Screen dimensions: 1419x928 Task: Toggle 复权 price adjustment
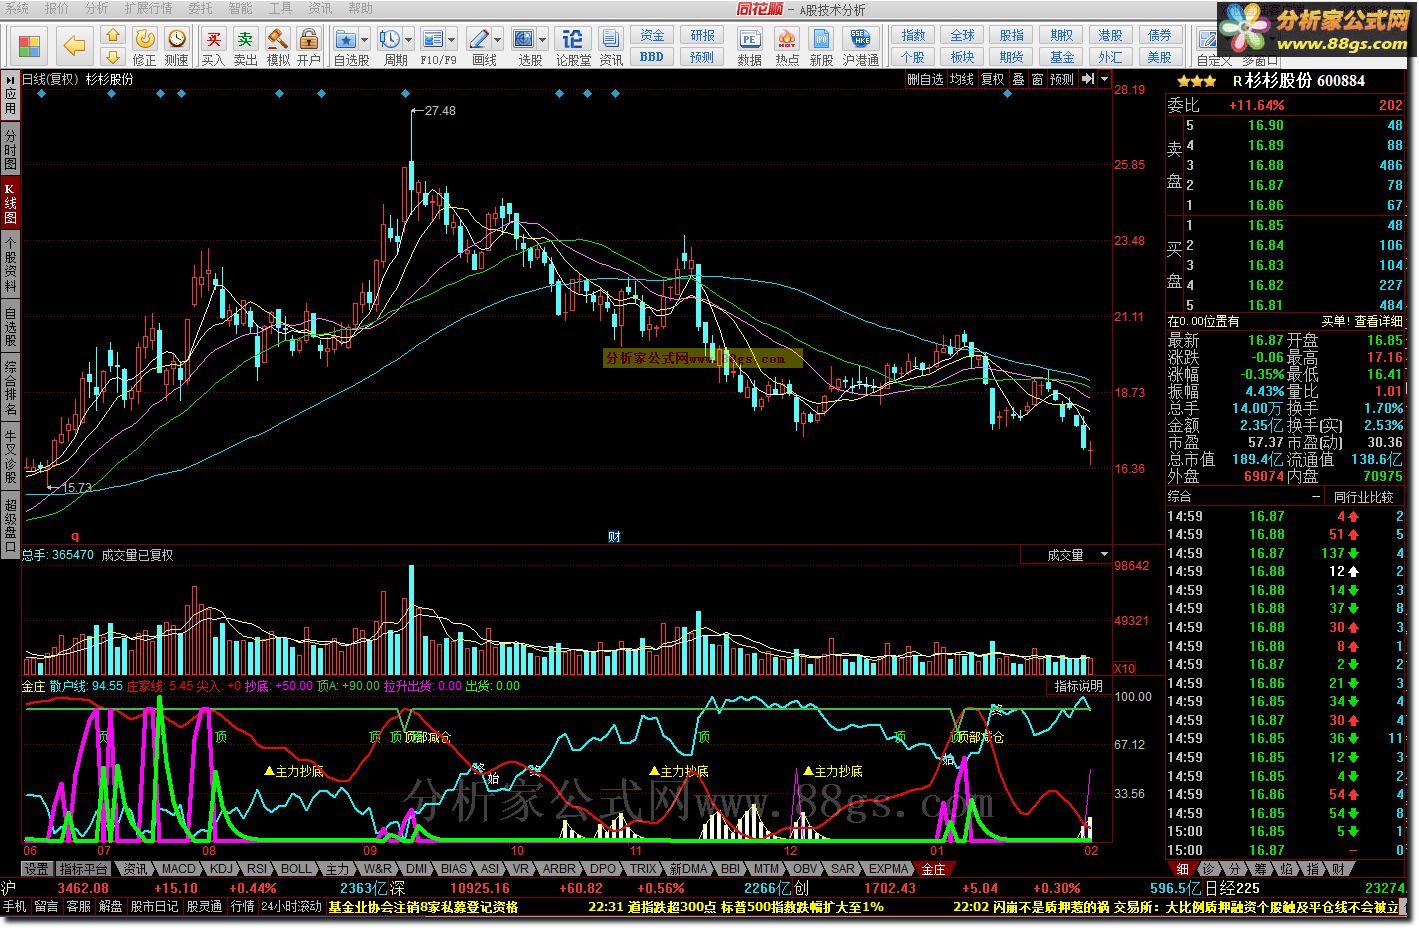point(992,79)
